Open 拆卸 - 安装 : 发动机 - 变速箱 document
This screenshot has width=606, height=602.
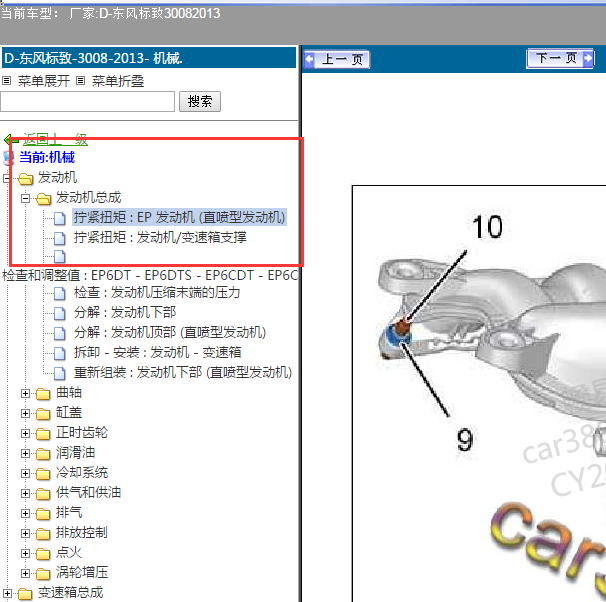click(x=158, y=352)
